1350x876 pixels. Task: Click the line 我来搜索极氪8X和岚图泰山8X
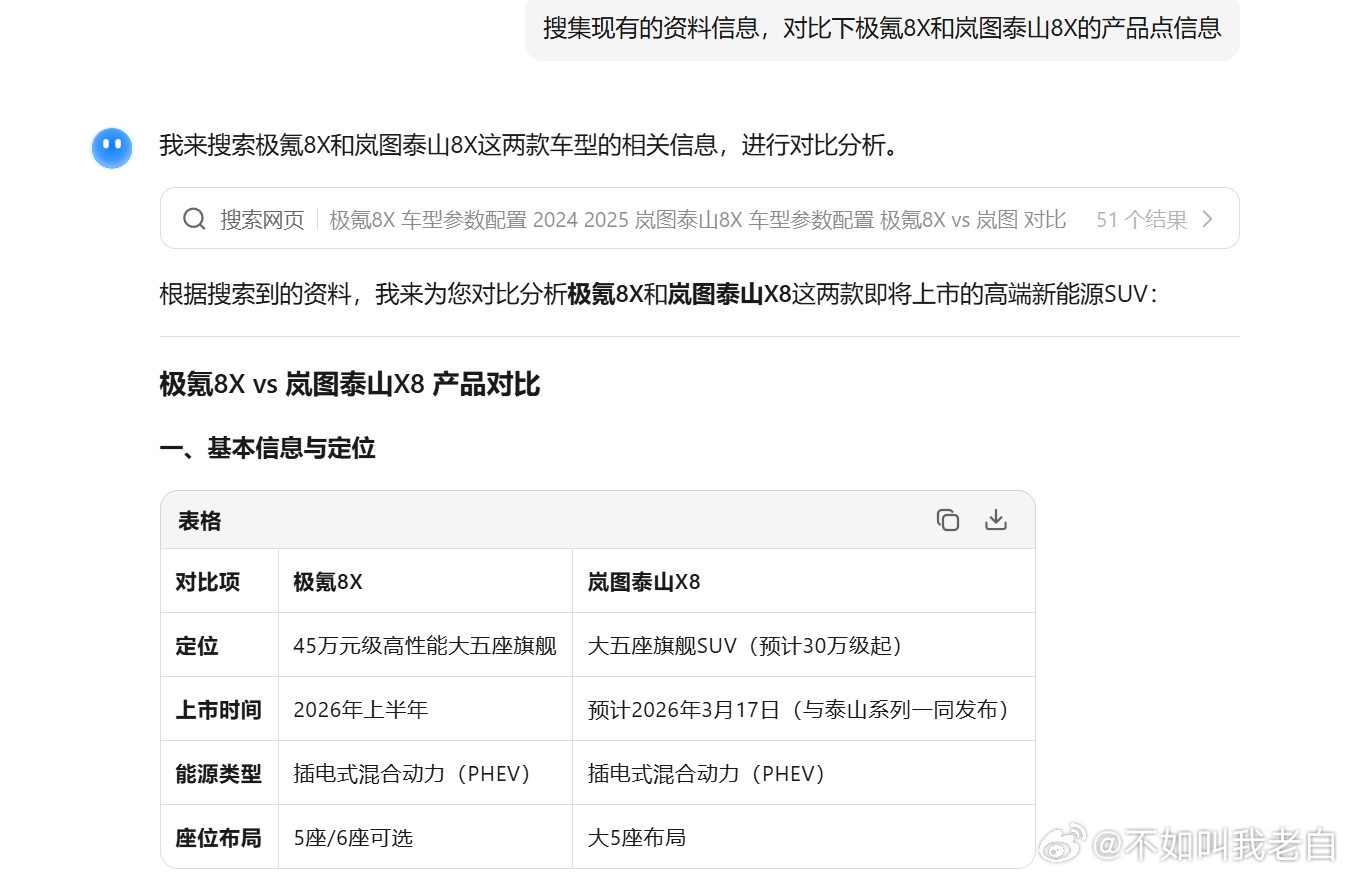(533, 146)
